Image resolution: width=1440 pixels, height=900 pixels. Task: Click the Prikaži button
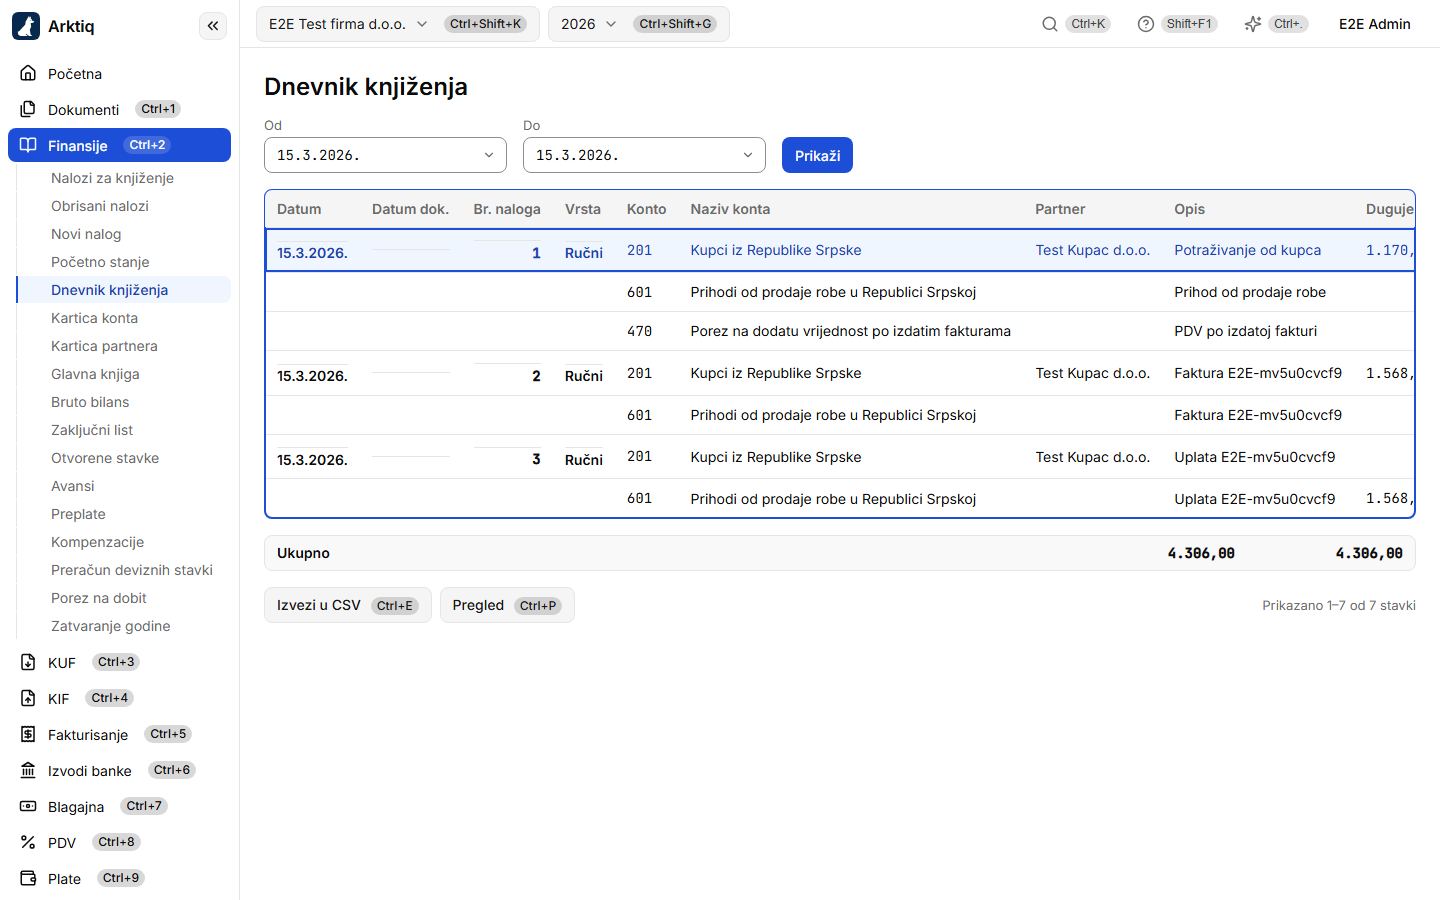817,155
